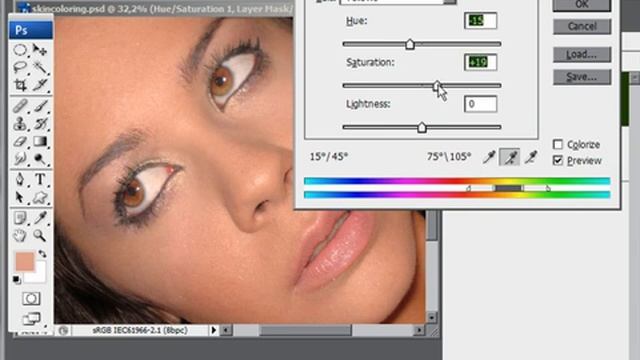Click the skincoloring.psd title bar

[x=153, y=8]
